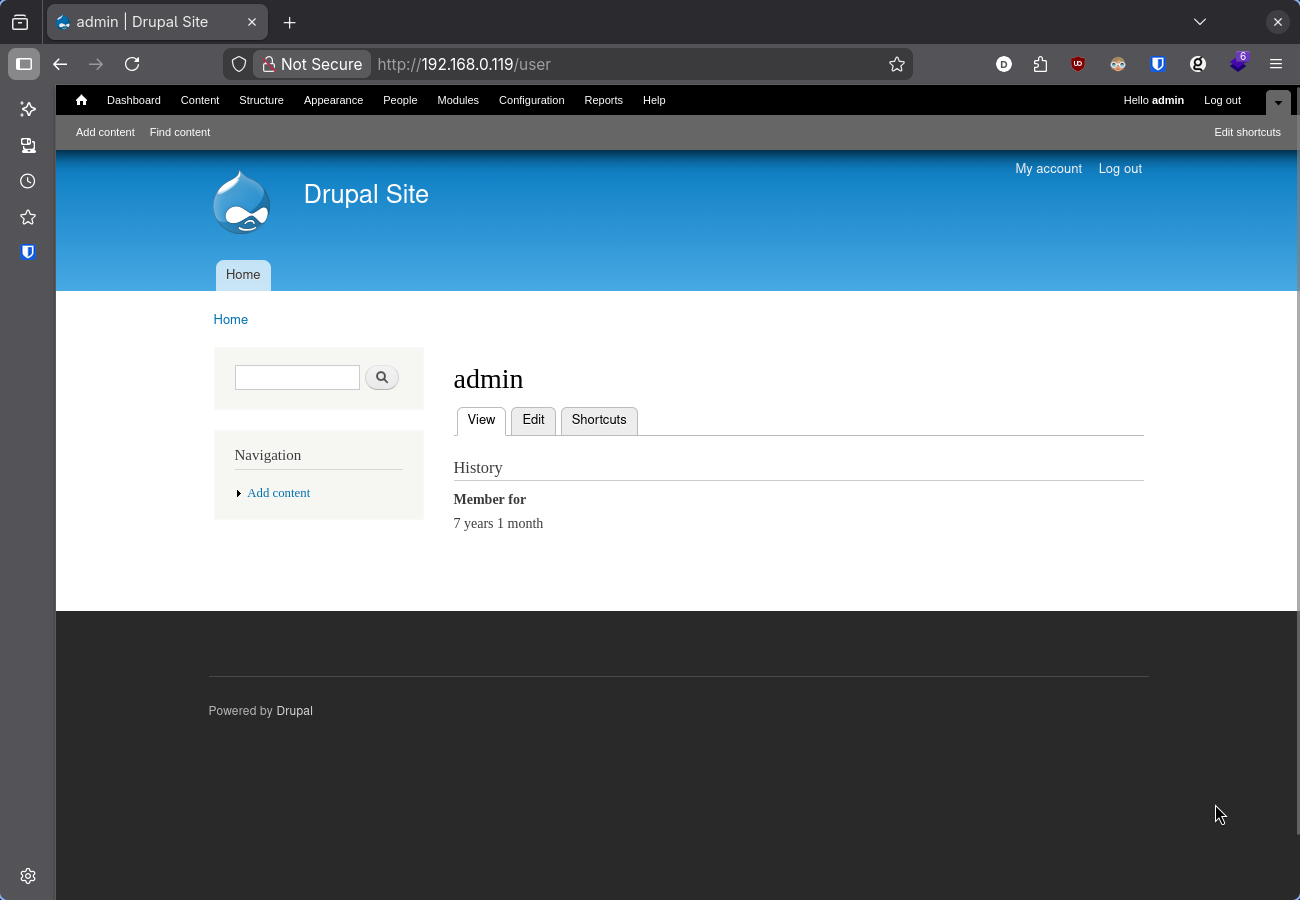Bookmark this page with the star icon
The image size is (1300, 900).
coord(896,63)
